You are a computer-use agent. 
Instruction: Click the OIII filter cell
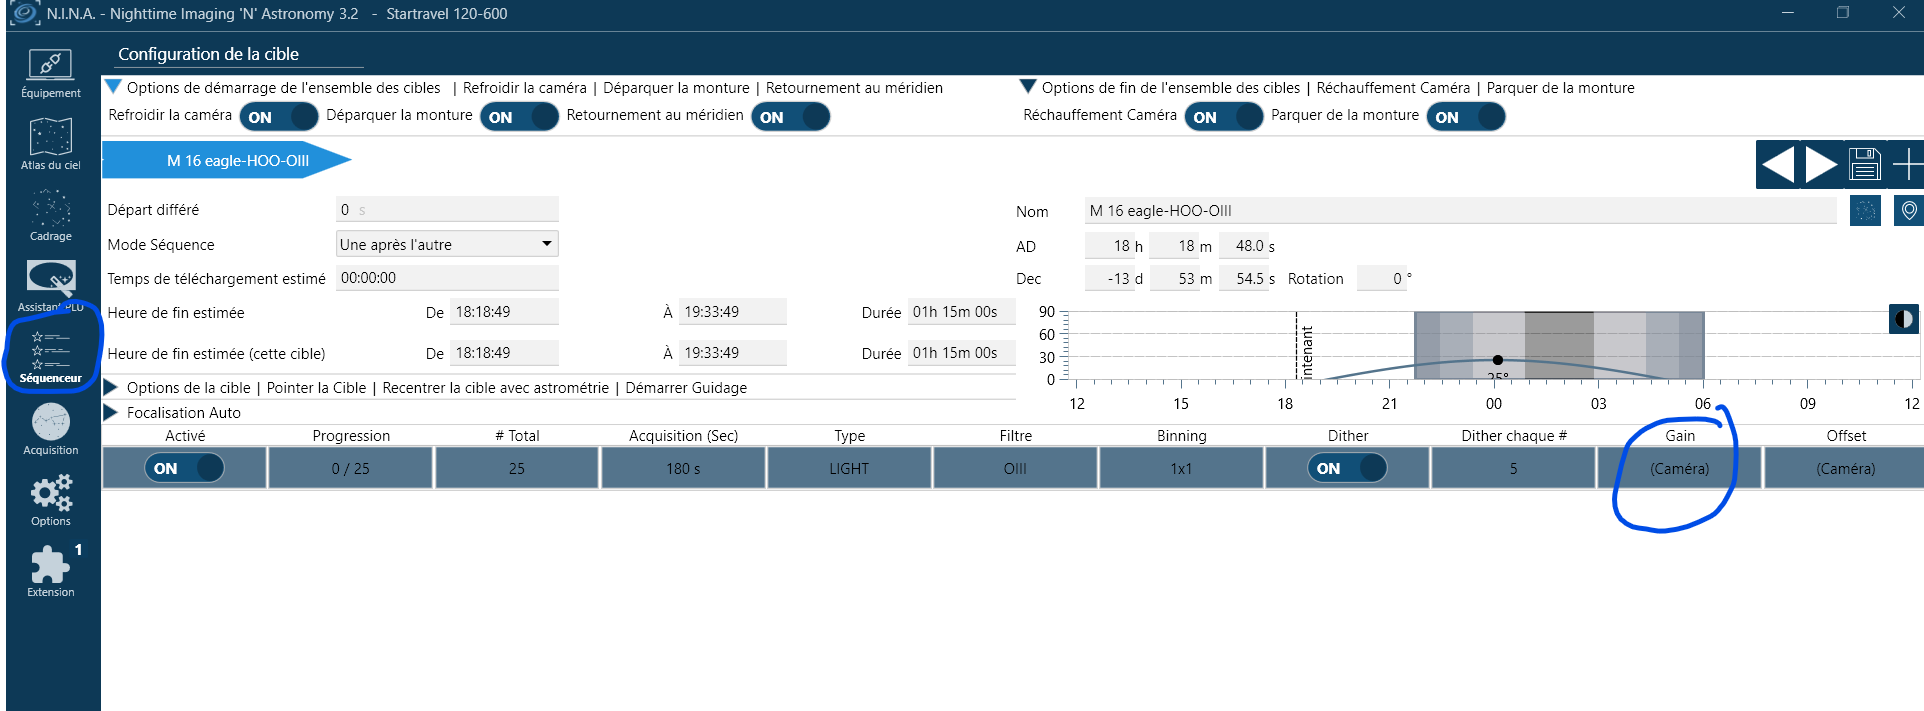point(1015,468)
